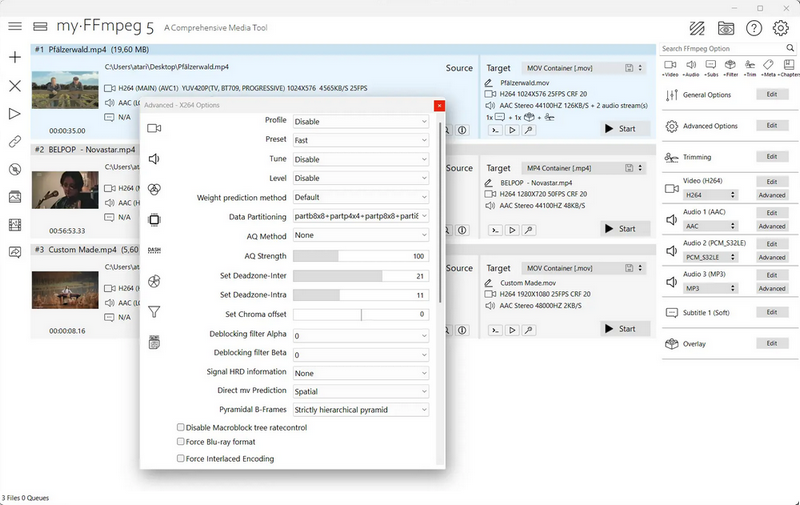Open the AQ Method dropdown

point(361,235)
